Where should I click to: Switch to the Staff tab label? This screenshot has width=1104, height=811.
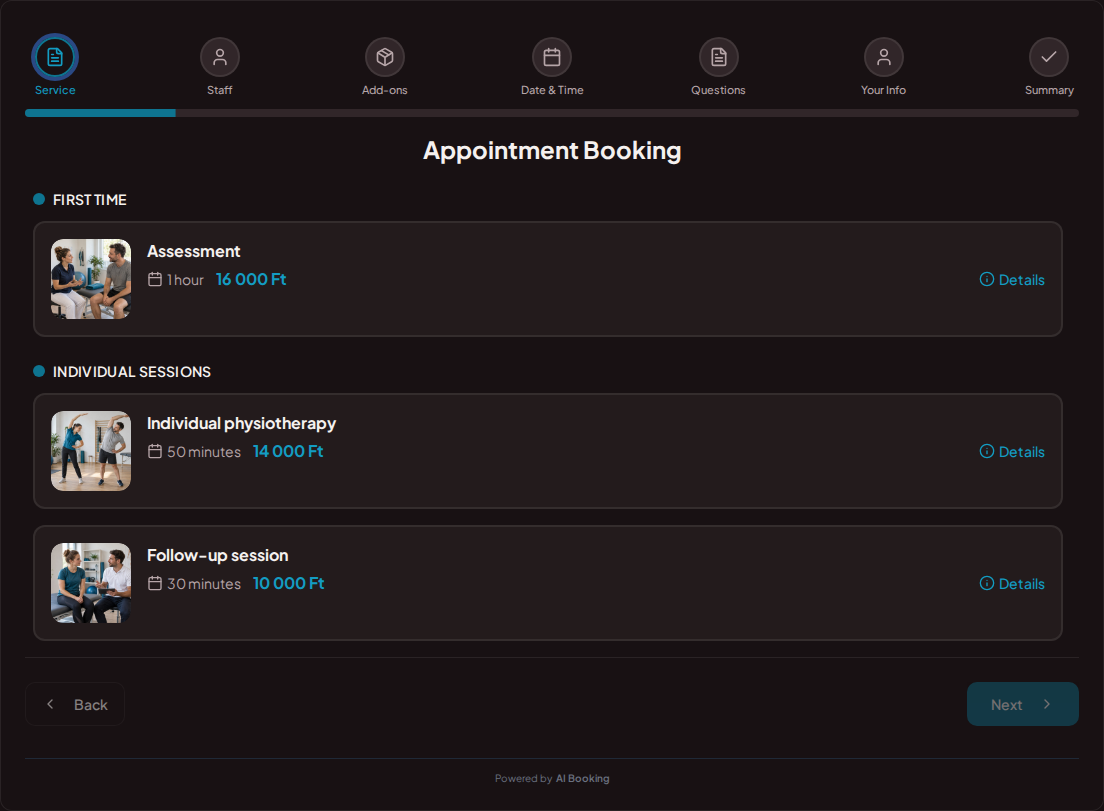(220, 90)
